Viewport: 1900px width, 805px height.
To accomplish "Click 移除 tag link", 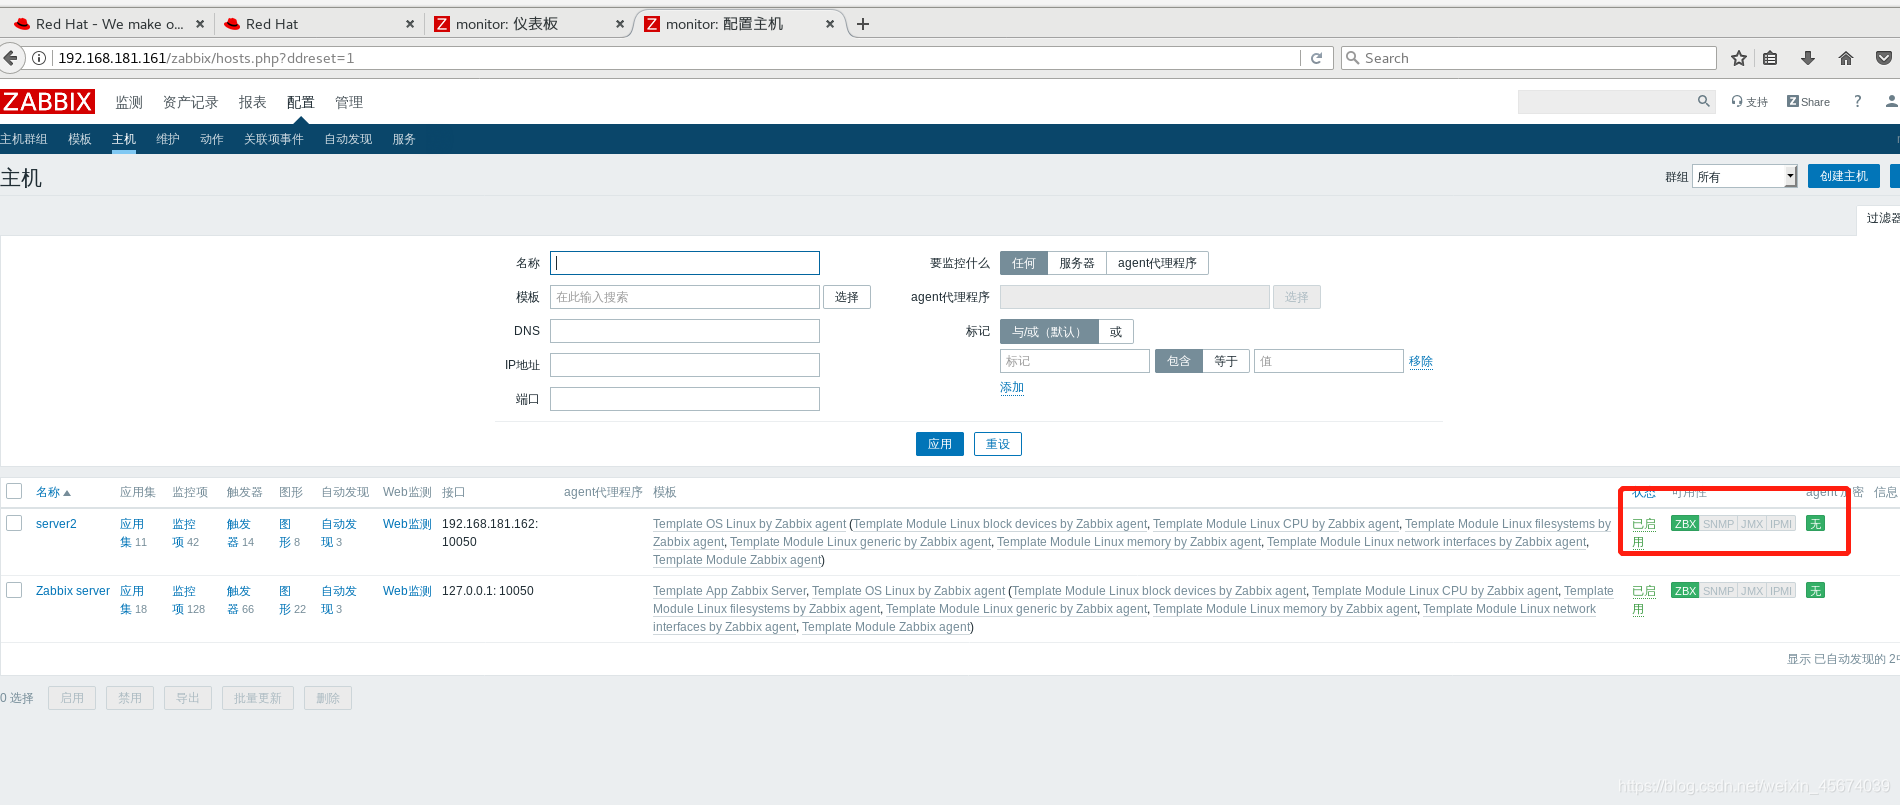I will pyautogui.click(x=1421, y=361).
